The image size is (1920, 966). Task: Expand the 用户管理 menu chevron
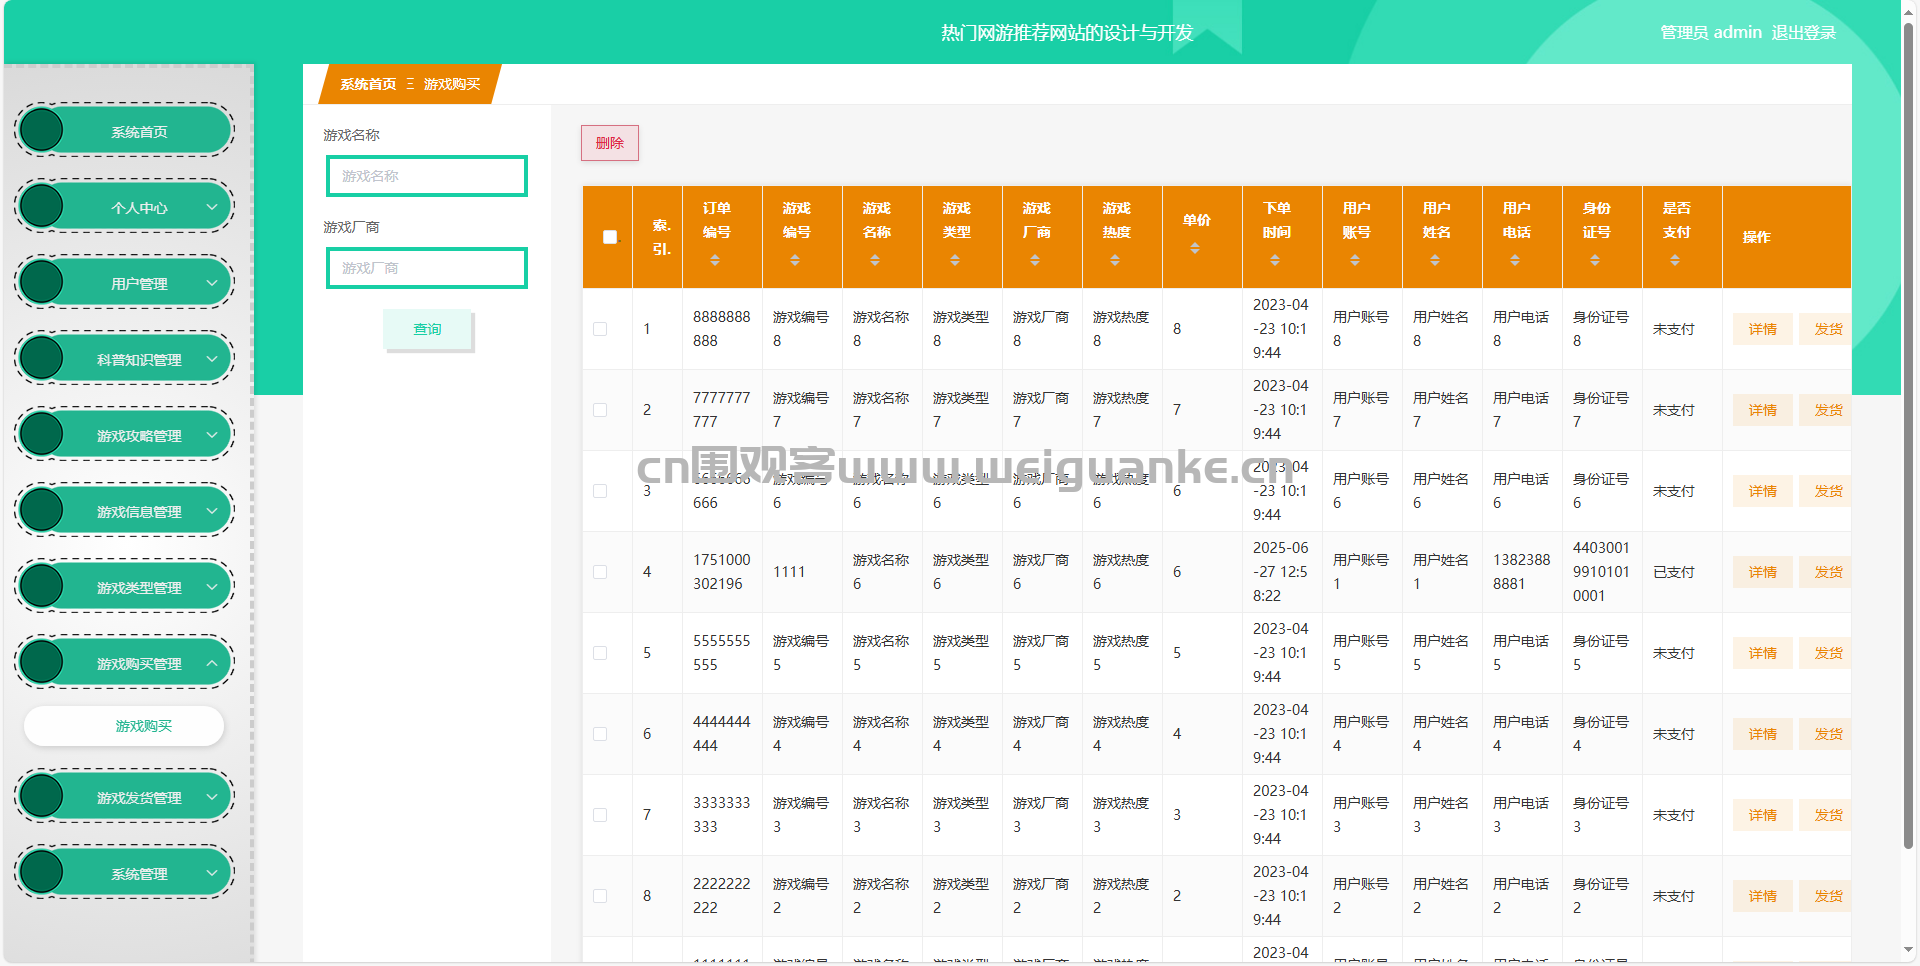pyautogui.click(x=212, y=283)
